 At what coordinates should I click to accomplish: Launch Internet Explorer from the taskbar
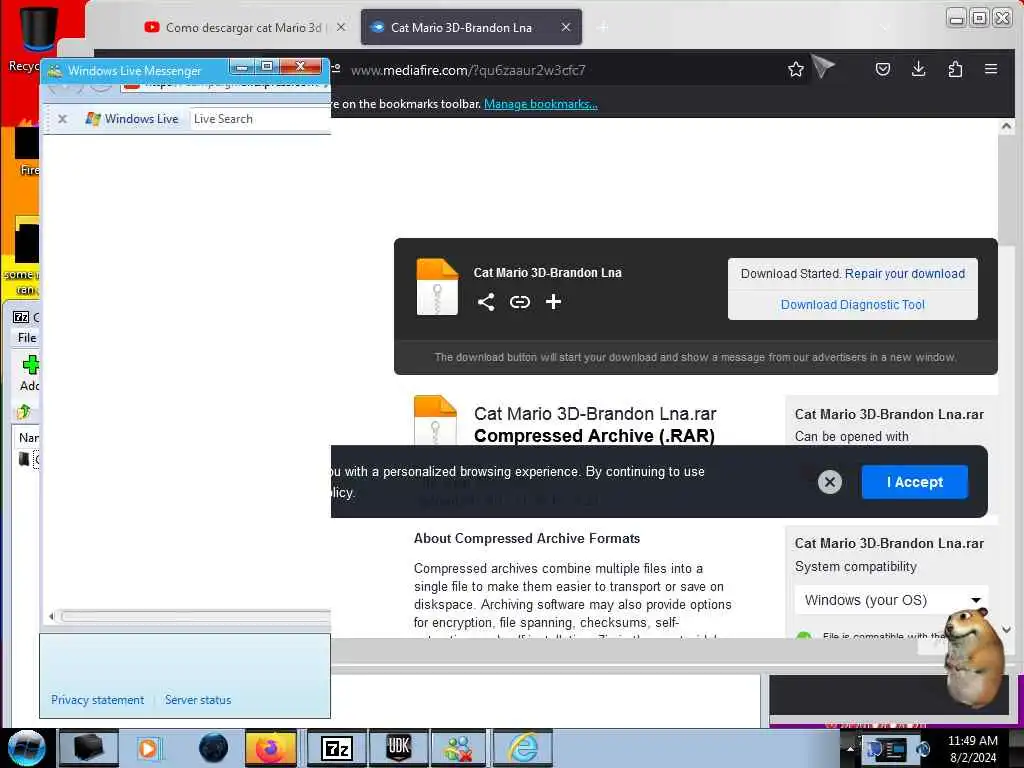coord(522,748)
